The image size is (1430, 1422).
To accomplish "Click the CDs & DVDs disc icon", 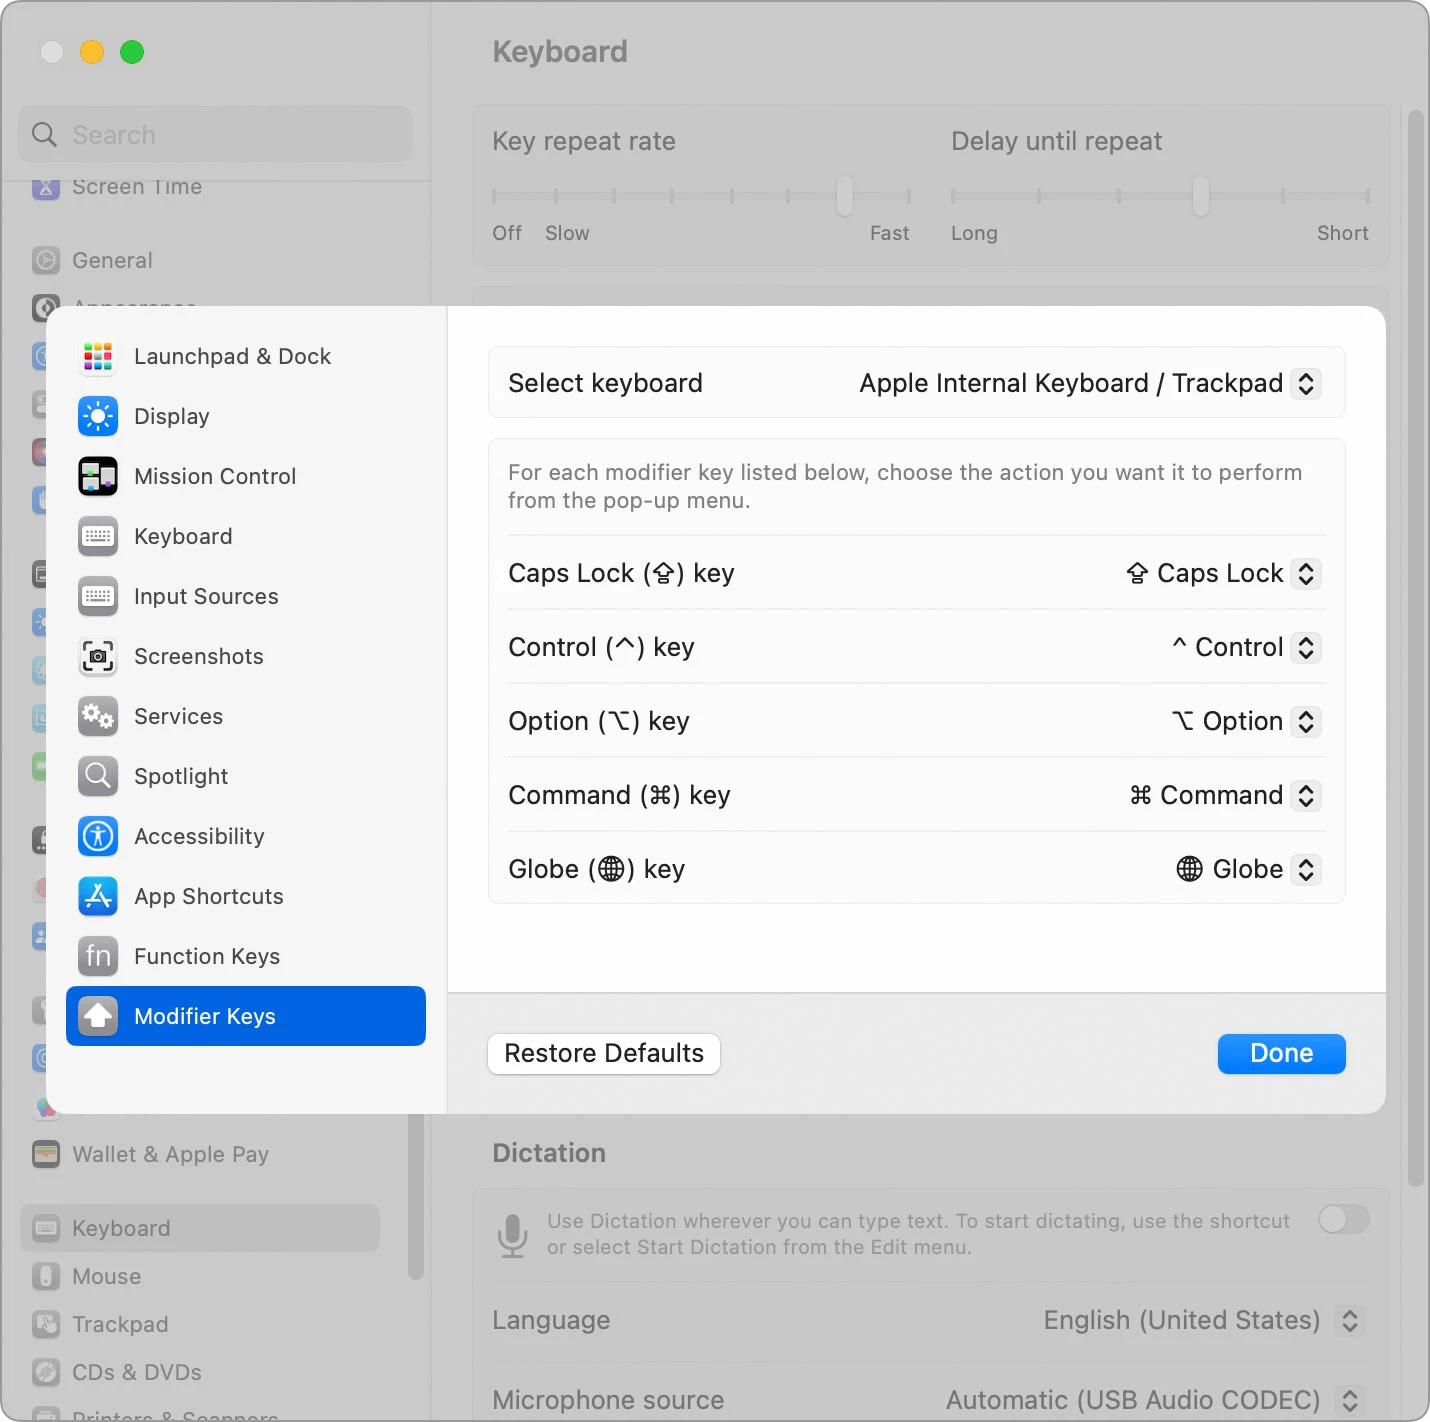I will pos(46,1372).
